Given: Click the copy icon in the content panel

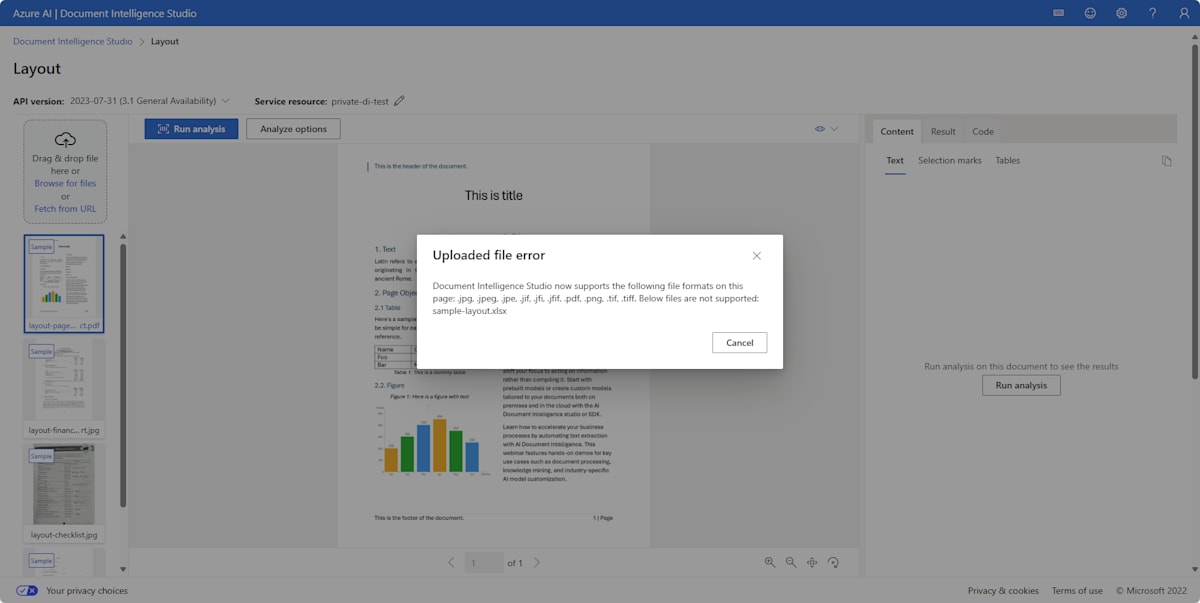Looking at the screenshot, I should [x=1166, y=161].
